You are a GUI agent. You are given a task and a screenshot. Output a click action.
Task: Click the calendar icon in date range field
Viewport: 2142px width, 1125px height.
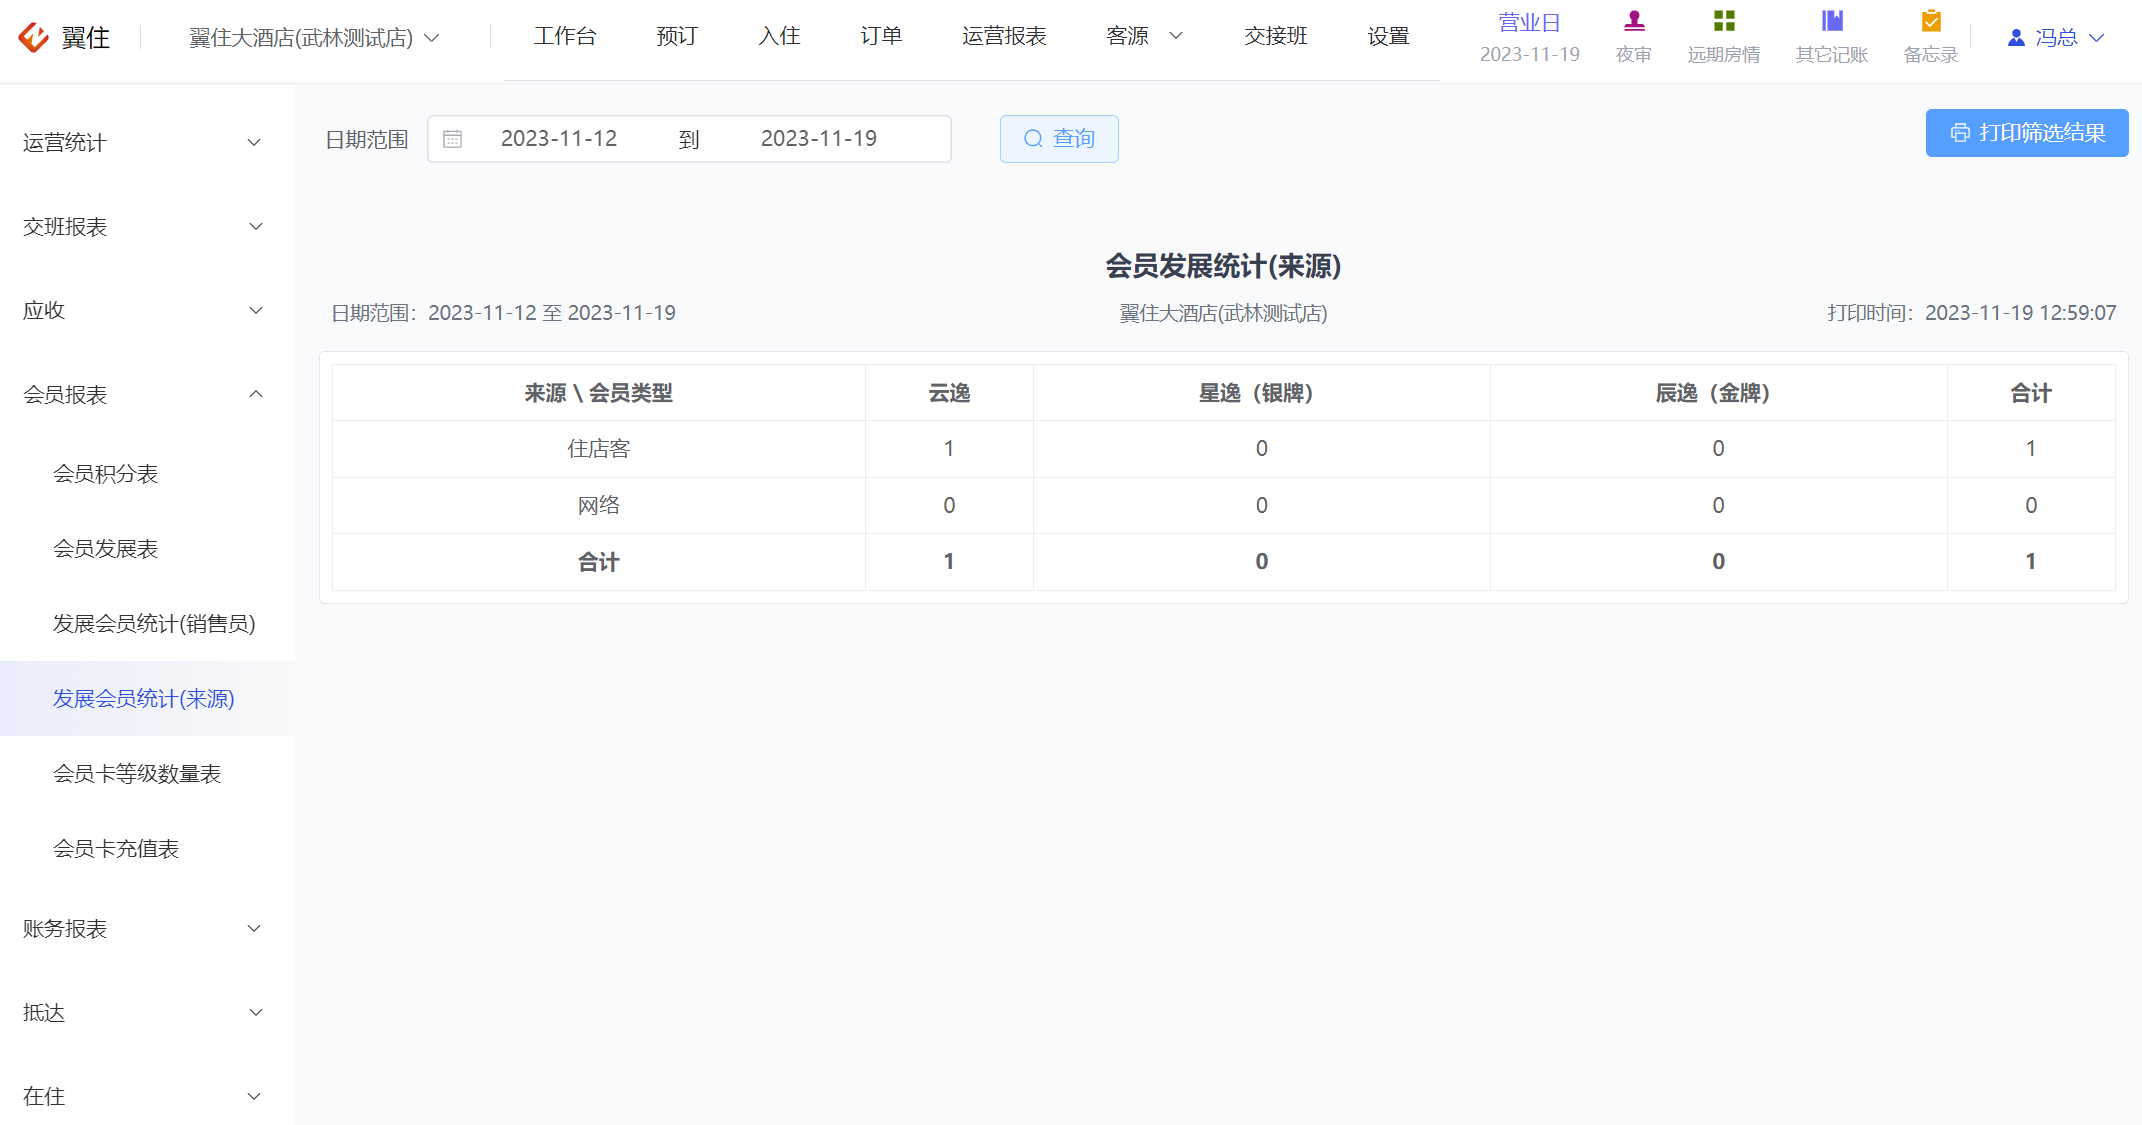click(x=453, y=139)
